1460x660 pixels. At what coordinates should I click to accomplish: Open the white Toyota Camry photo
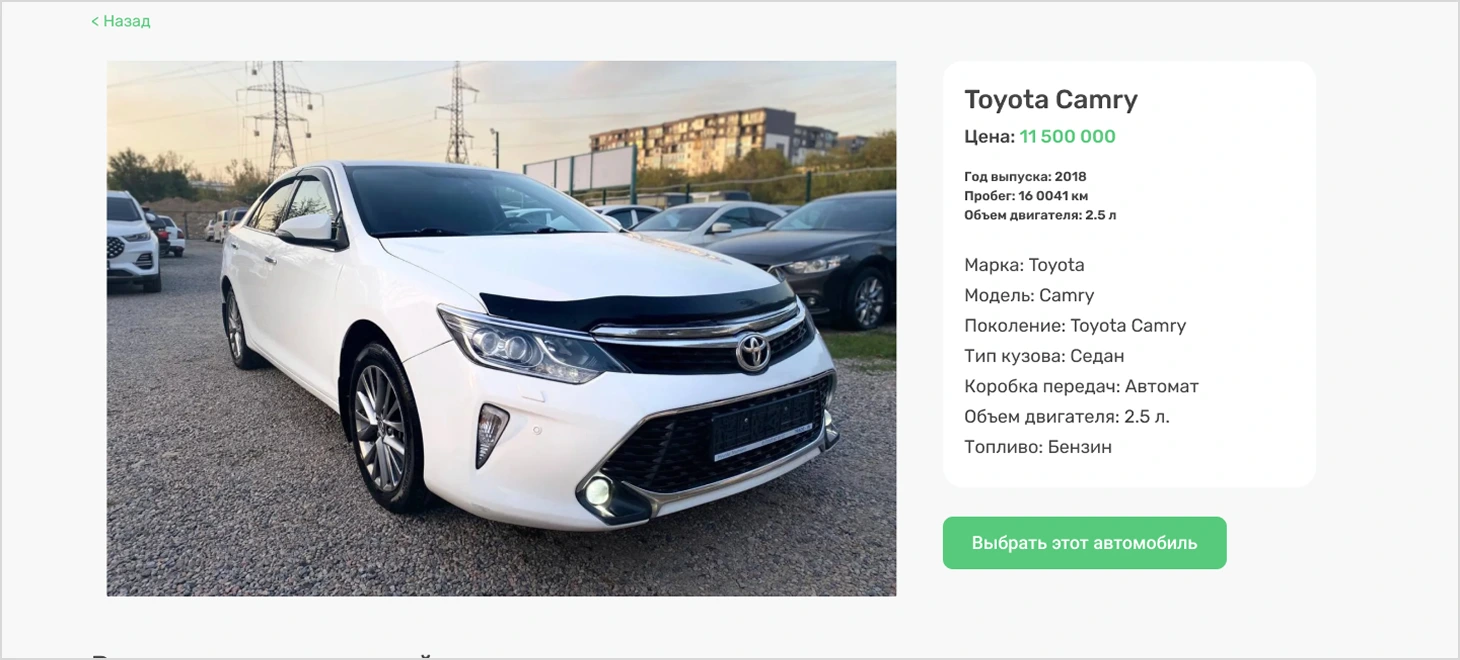[501, 328]
